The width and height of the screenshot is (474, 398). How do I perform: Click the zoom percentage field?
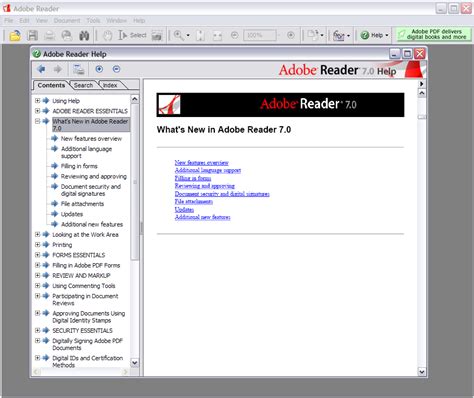pyautogui.click(x=260, y=35)
